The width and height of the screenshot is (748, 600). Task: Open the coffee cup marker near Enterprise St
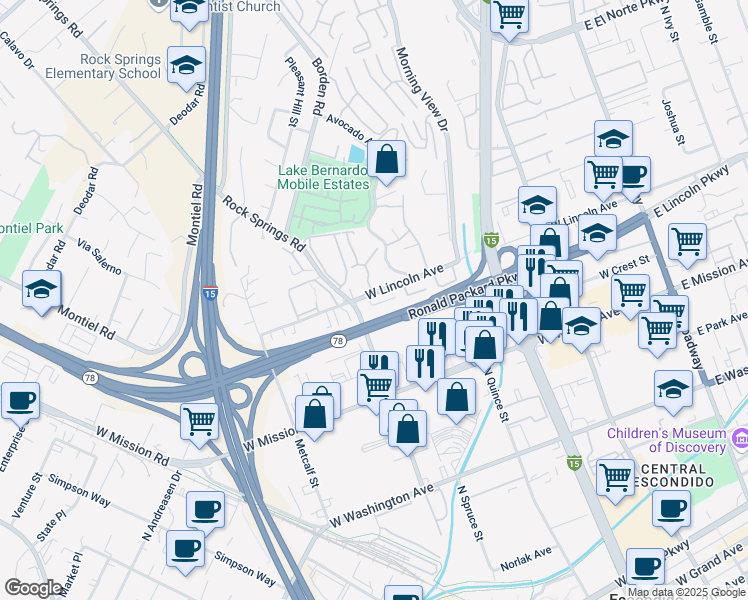tap(21, 403)
